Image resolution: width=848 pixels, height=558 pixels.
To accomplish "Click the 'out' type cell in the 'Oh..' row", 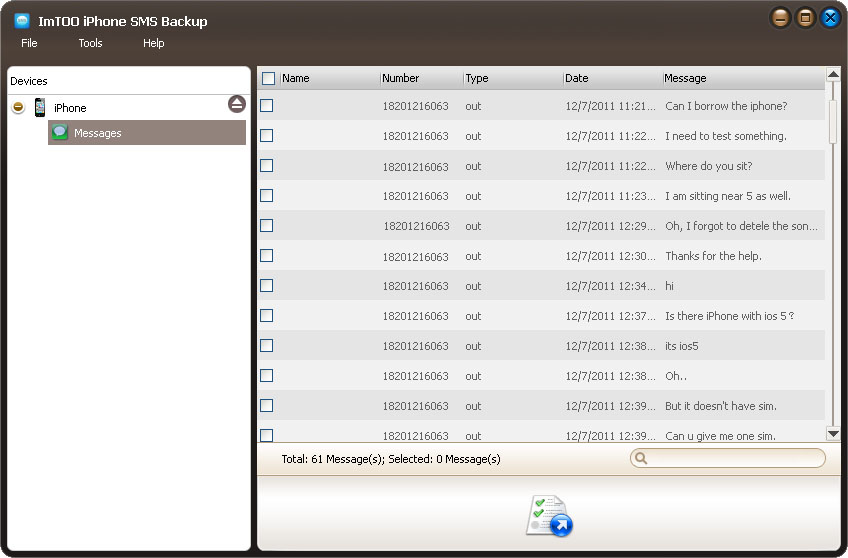I will pos(473,376).
